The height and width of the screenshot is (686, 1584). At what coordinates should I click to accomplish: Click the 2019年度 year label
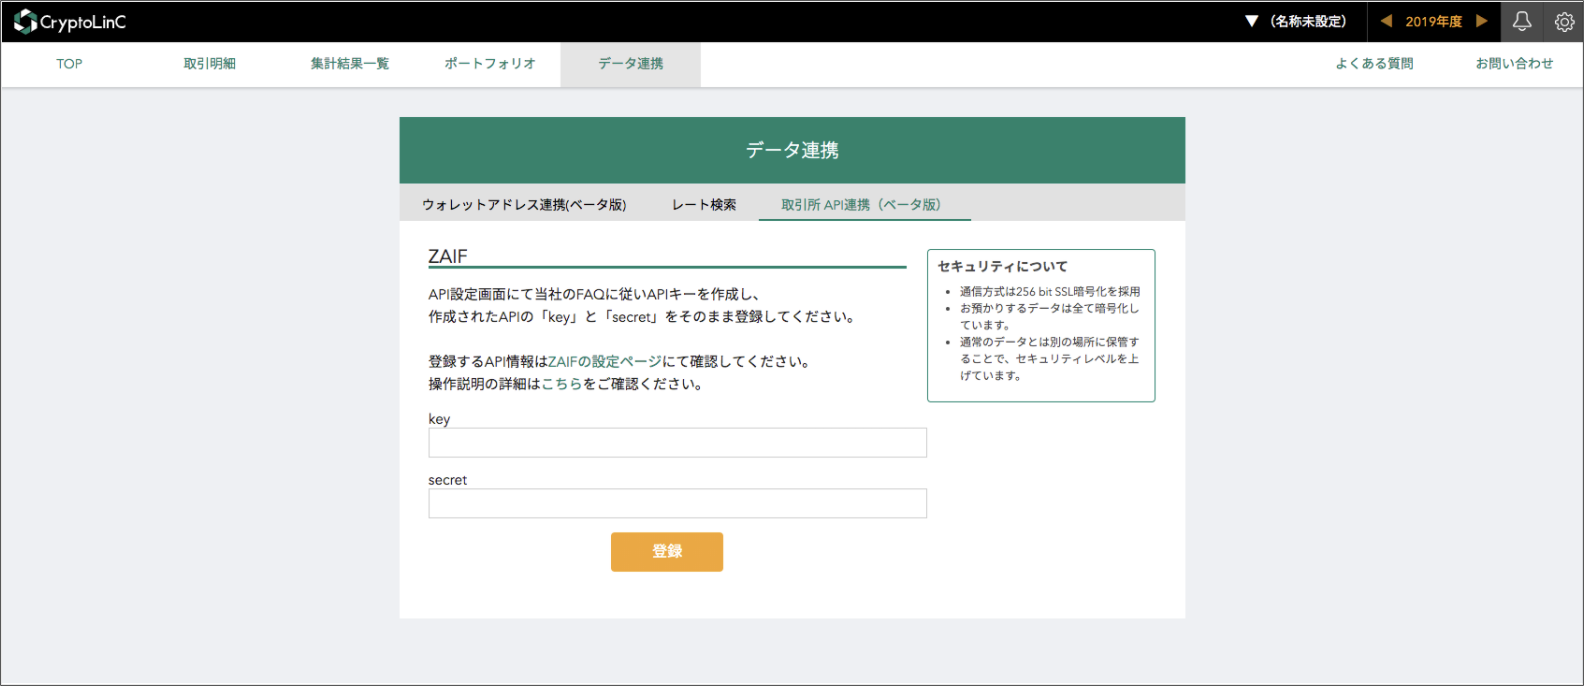point(1434,21)
